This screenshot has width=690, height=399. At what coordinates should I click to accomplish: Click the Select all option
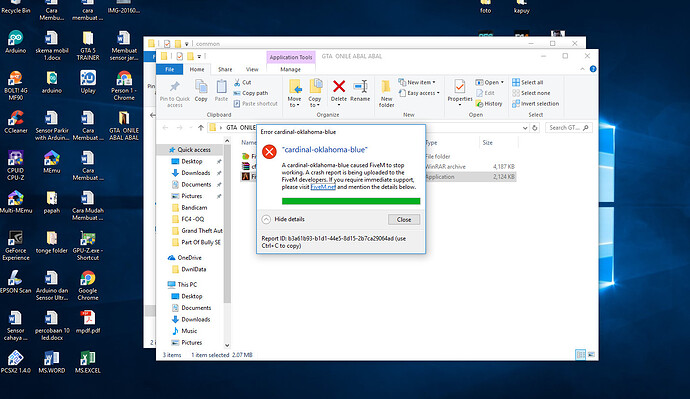tap(528, 82)
